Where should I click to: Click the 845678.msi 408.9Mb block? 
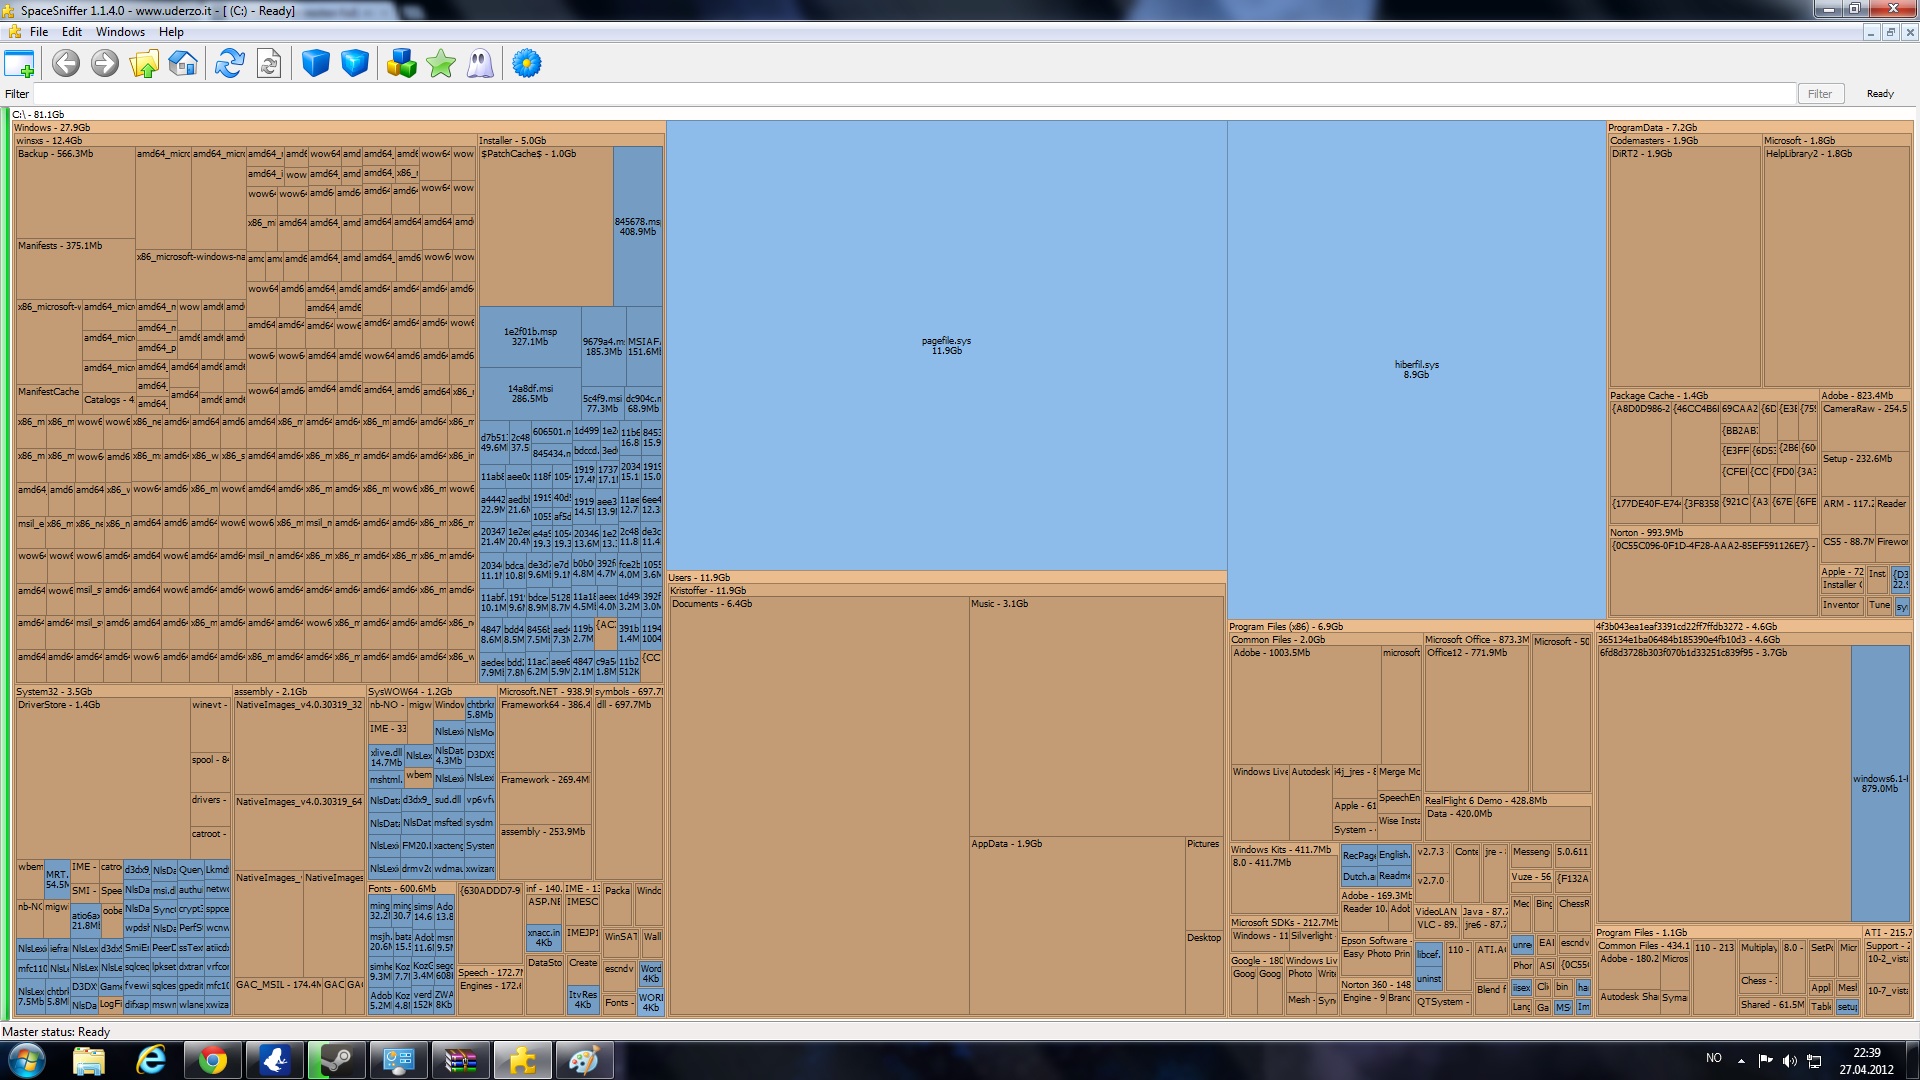click(637, 226)
